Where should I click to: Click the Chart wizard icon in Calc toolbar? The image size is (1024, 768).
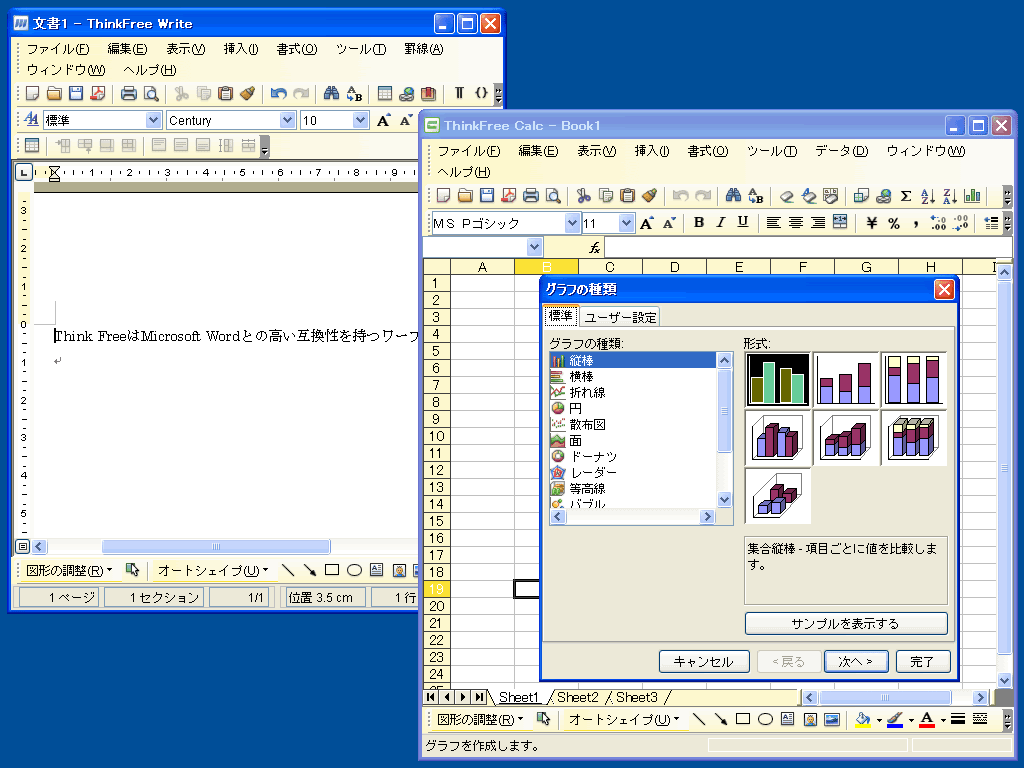point(972,195)
